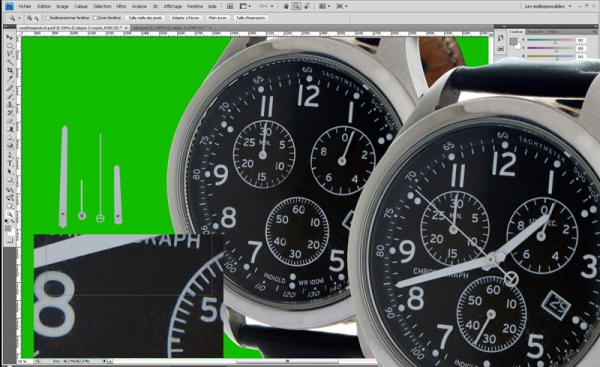
Task: Open the Affichage menu
Action: click(x=173, y=6)
